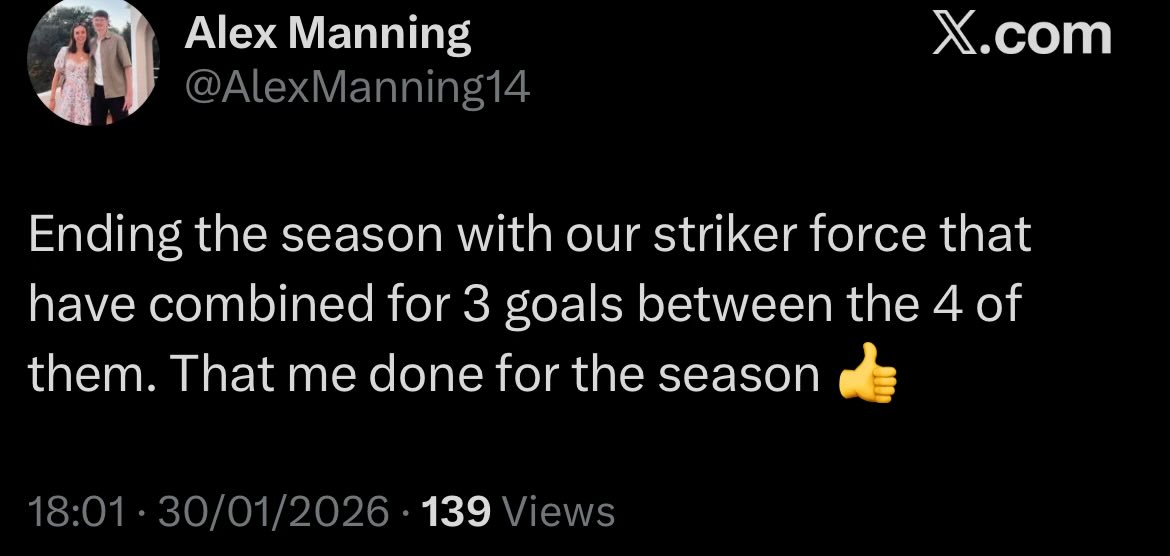Click the 30/01/2026 date
Image resolution: width=1170 pixels, height=556 pixels.
272,512
